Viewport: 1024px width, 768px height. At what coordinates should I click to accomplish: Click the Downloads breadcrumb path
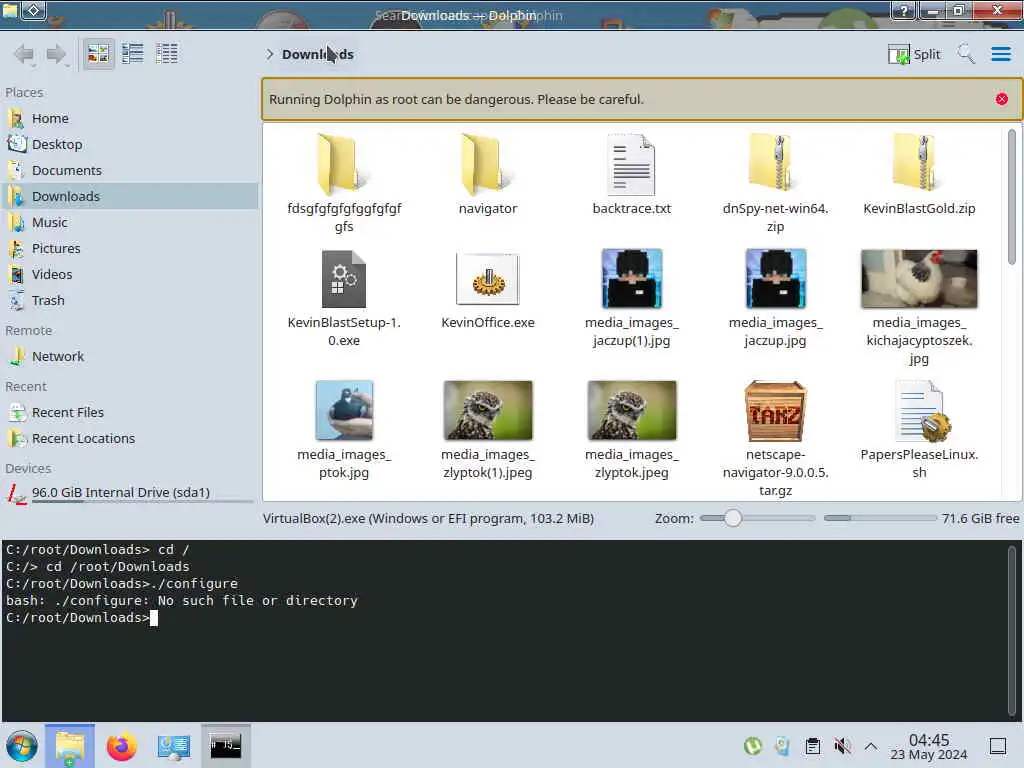coord(318,54)
